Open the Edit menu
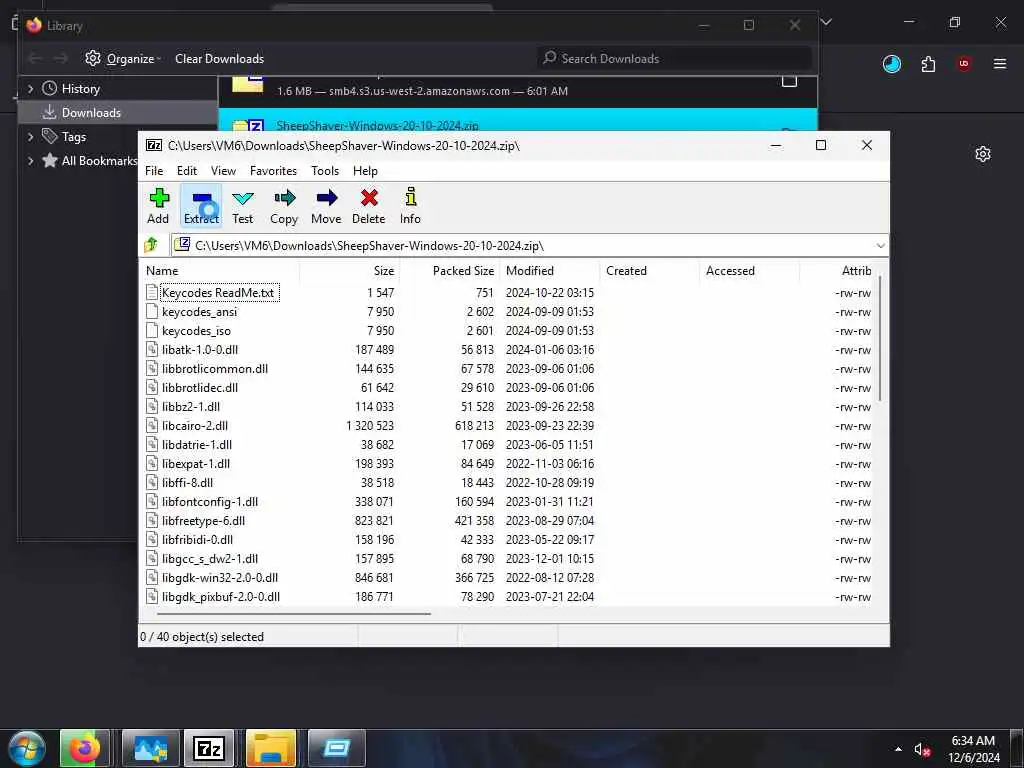 click(x=187, y=170)
